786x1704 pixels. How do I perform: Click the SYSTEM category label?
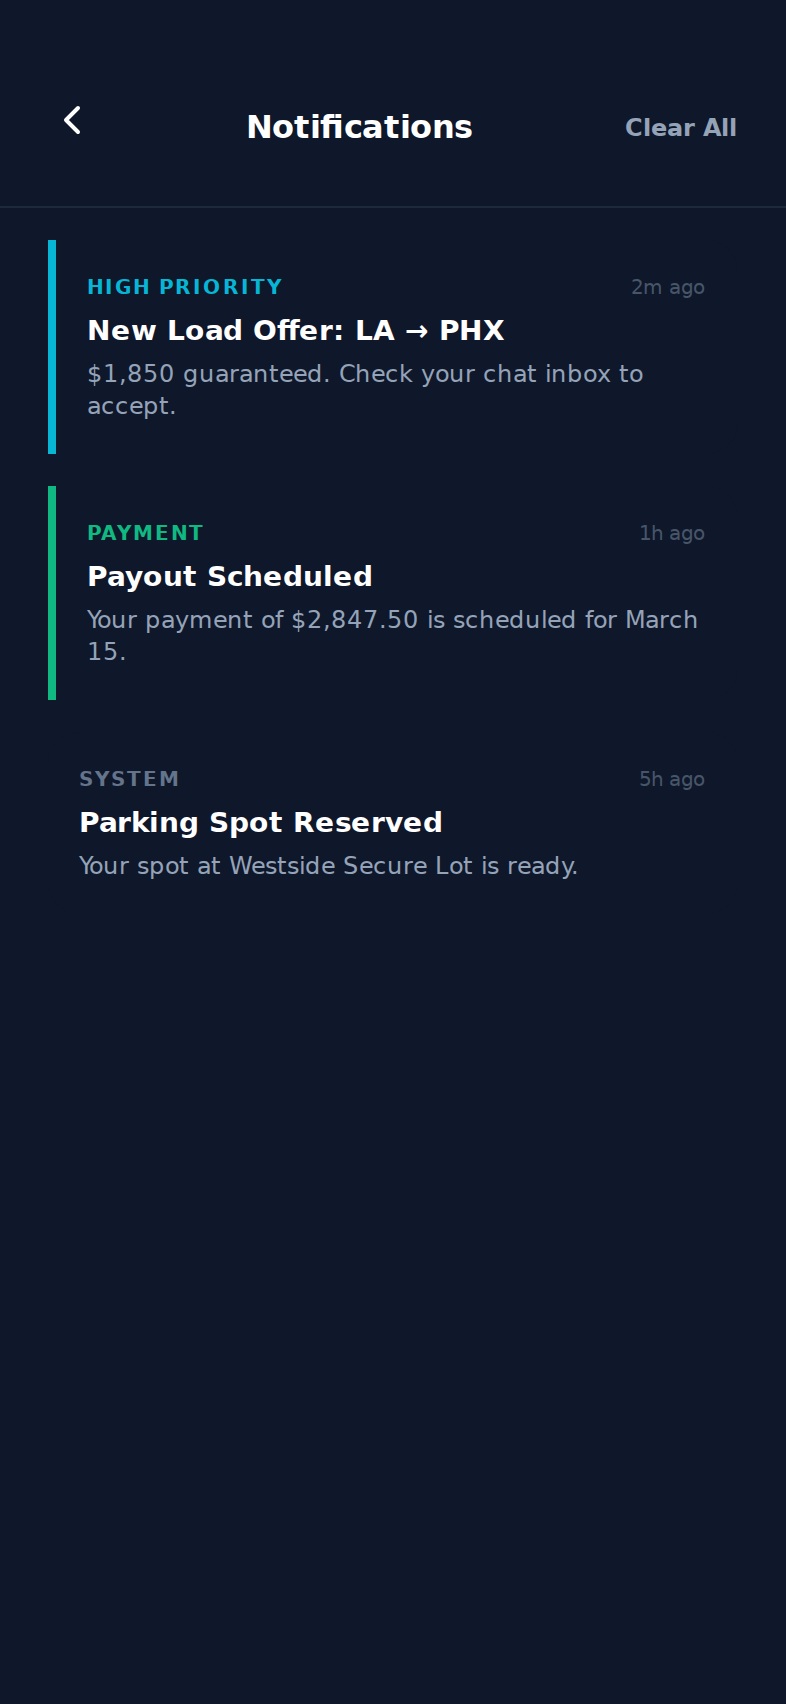[130, 778]
